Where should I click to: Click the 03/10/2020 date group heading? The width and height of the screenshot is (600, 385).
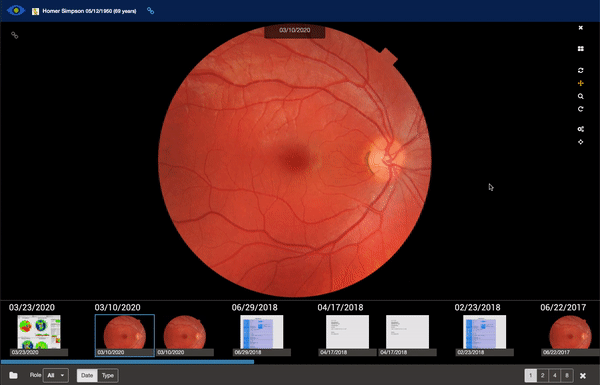tap(117, 307)
